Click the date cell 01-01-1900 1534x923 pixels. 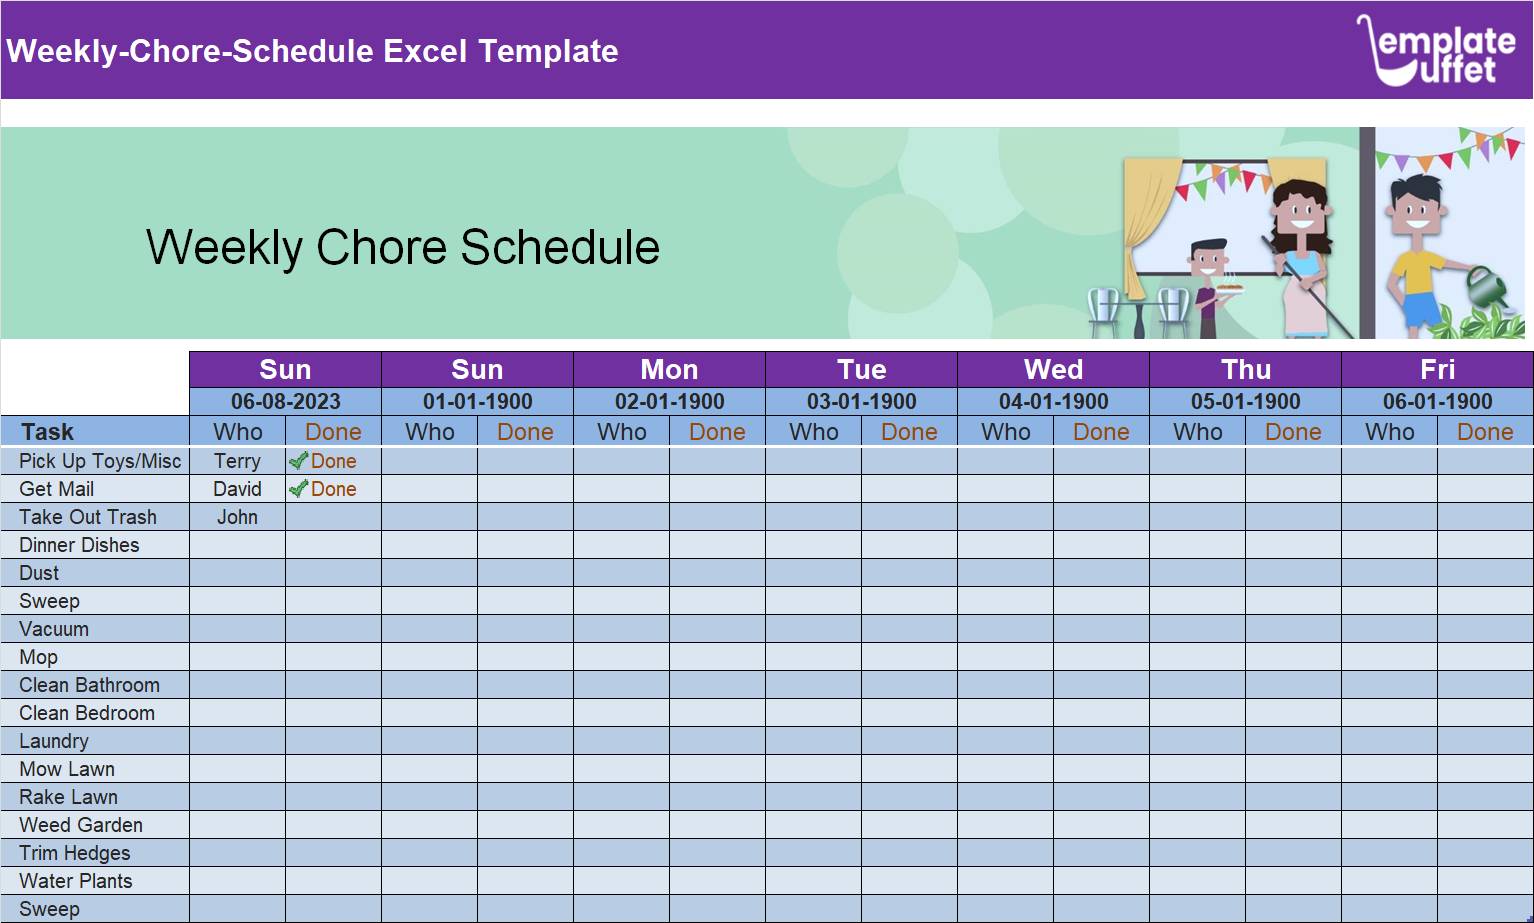(x=477, y=402)
